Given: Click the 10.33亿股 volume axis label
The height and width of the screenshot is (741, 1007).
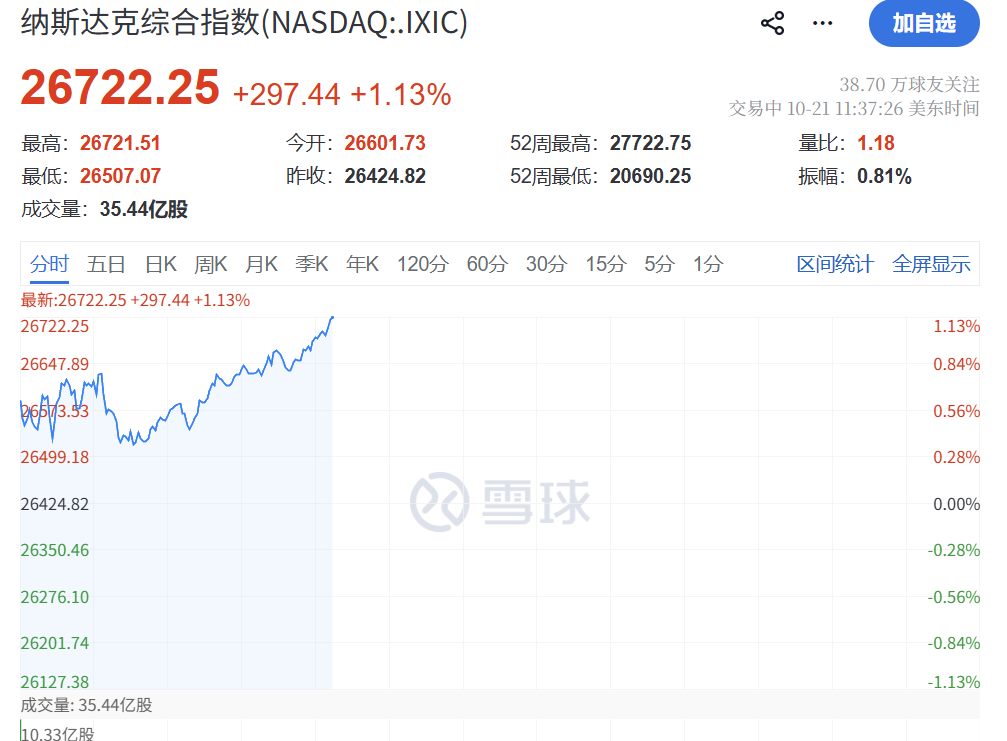Looking at the screenshot, I should (x=58, y=733).
